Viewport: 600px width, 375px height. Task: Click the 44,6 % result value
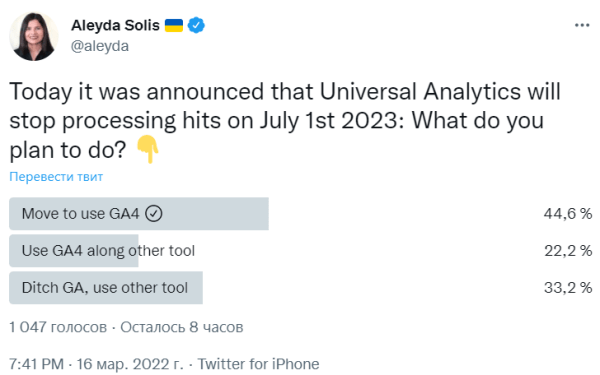568,214
